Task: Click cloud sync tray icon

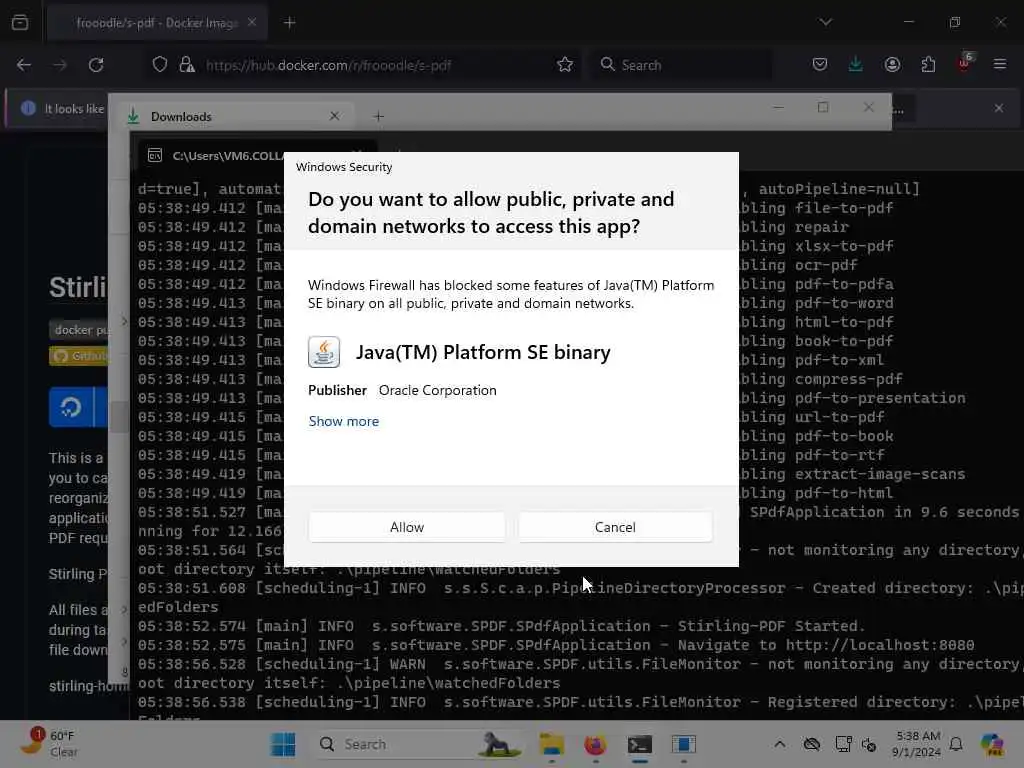Action: 811,744
